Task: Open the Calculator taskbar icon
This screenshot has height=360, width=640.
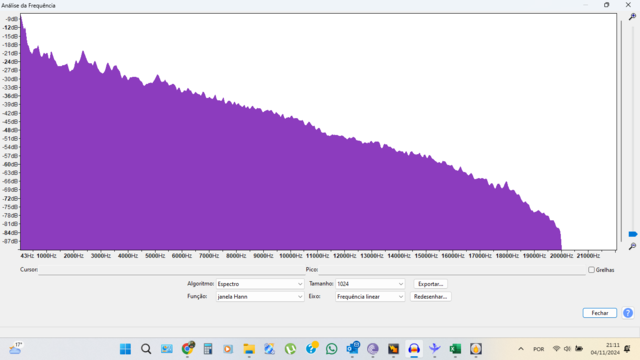Action: tap(208, 349)
